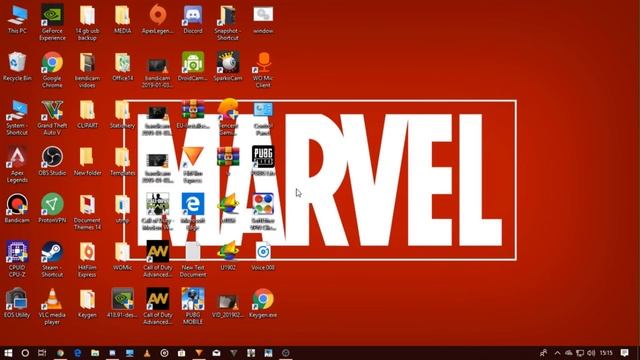Switch to HitFilm orange triangle on taskbar
The width and height of the screenshot is (640, 360).
point(199,353)
